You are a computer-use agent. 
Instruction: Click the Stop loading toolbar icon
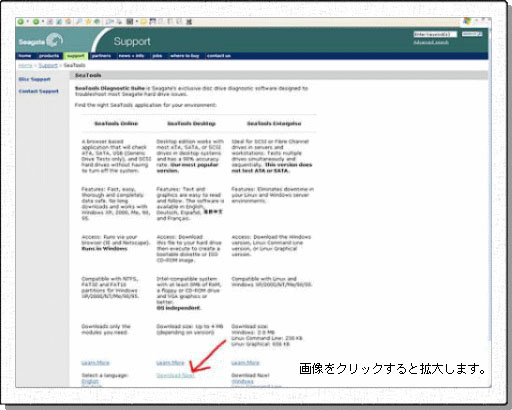pos(50,22)
